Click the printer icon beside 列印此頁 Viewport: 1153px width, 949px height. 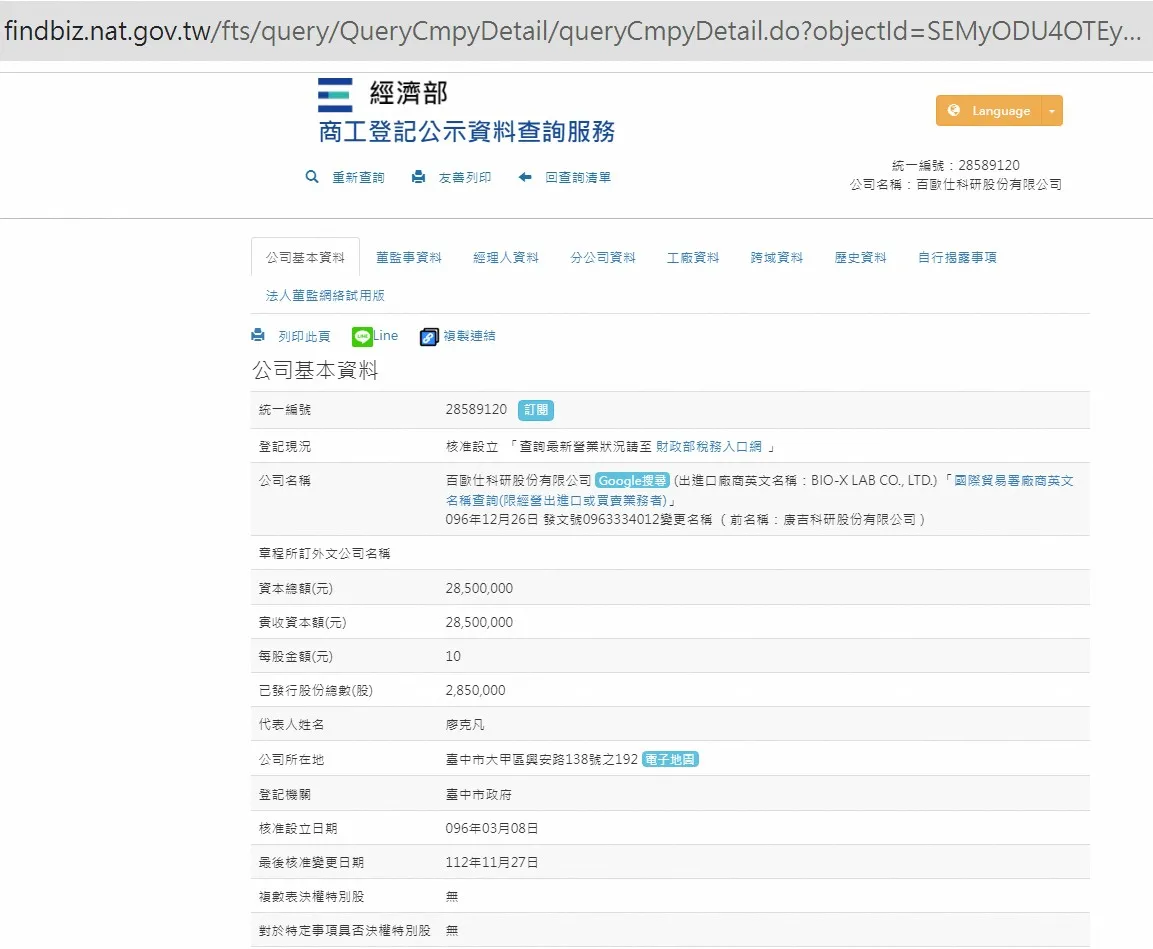point(258,336)
